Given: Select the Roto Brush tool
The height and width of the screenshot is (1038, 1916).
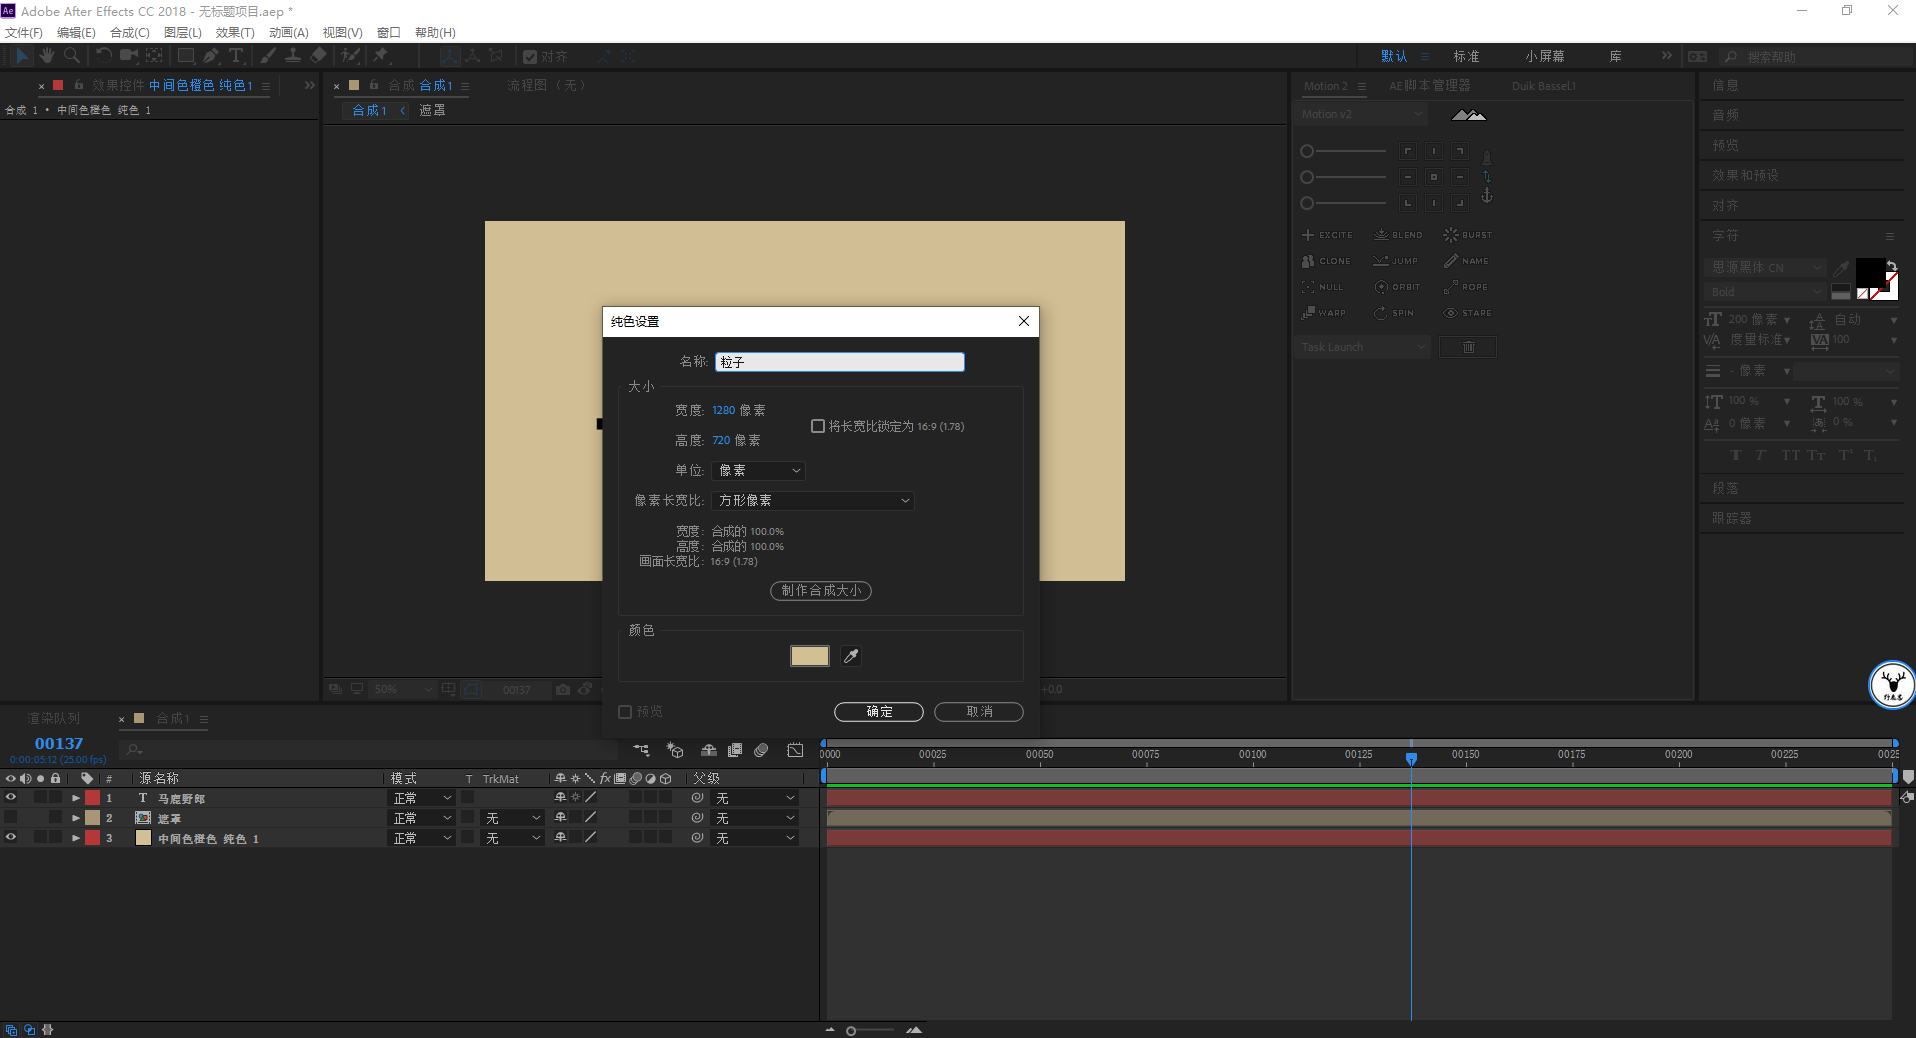Looking at the screenshot, I should coord(350,56).
